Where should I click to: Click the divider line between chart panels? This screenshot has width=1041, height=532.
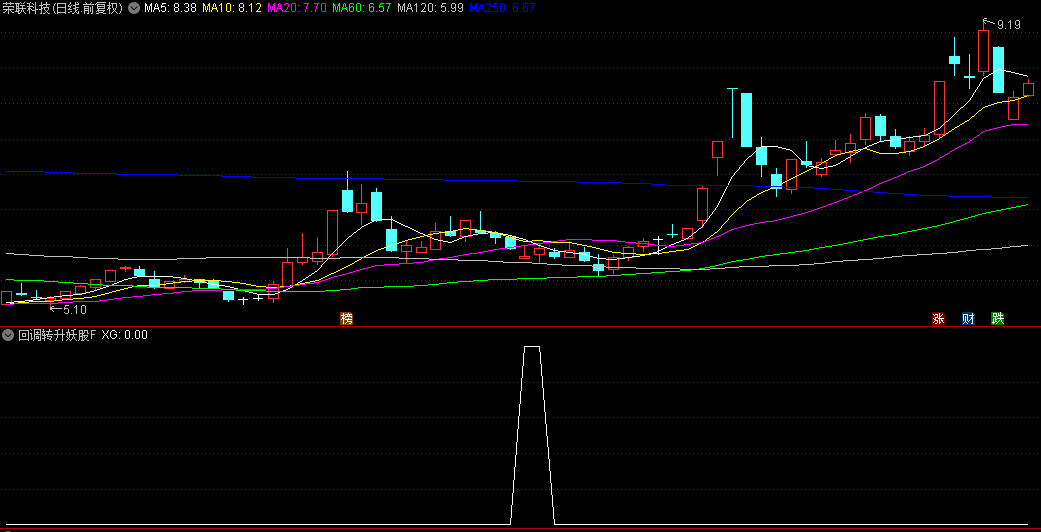[x=520, y=327]
